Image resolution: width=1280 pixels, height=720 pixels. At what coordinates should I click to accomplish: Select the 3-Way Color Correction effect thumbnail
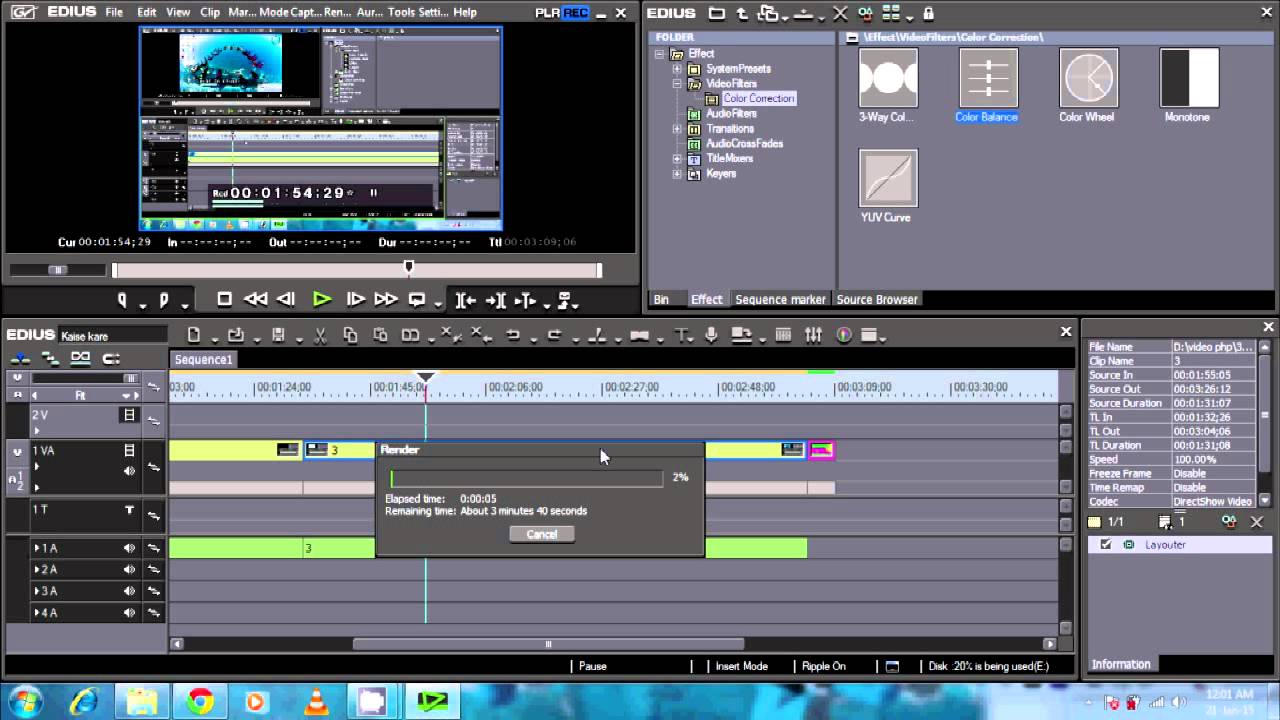tap(888, 78)
